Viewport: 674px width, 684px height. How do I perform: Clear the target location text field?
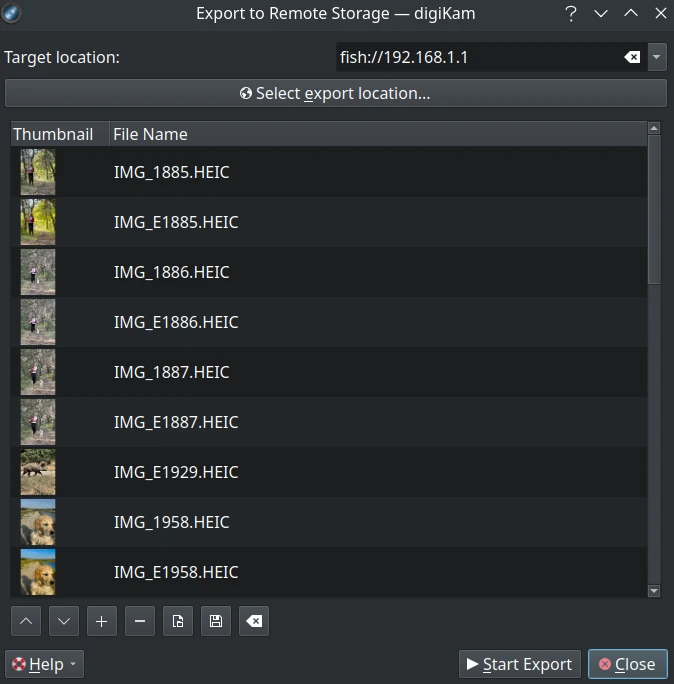tap(632, 58)
